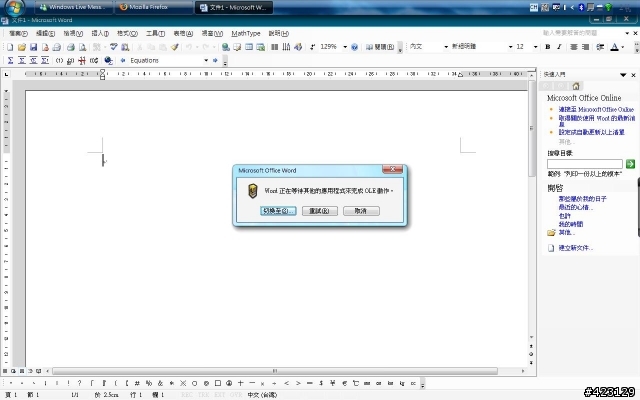Image resolution: width=640 pixels, height=400 pixels.
Task: Print the document using the printer icon
Action: coord(71,47)
